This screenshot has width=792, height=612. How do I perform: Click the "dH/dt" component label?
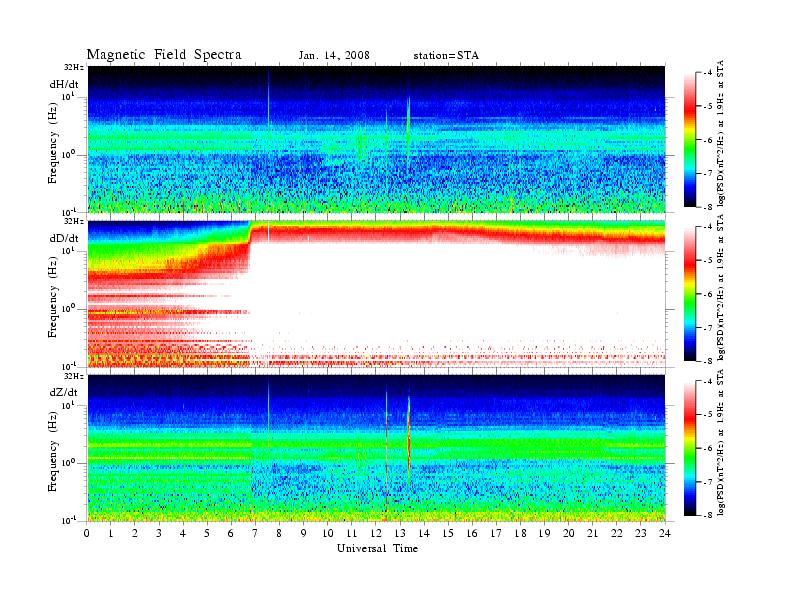coord(64,84)
